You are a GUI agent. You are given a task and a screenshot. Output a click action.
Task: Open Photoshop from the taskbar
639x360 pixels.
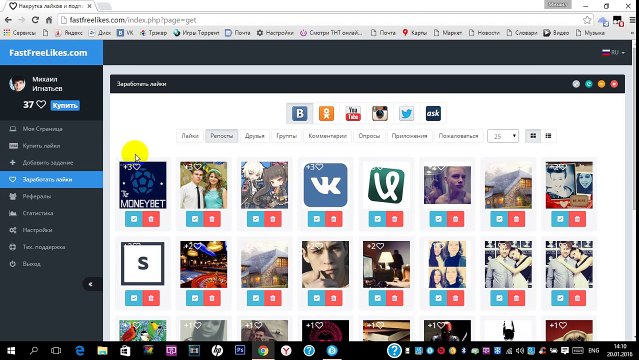click(x=240, y=351)
